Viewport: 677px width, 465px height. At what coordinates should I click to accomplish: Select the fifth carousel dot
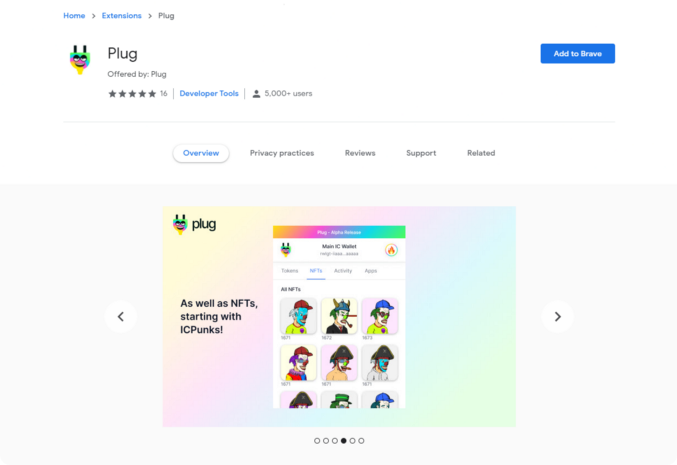coord(352,441)
